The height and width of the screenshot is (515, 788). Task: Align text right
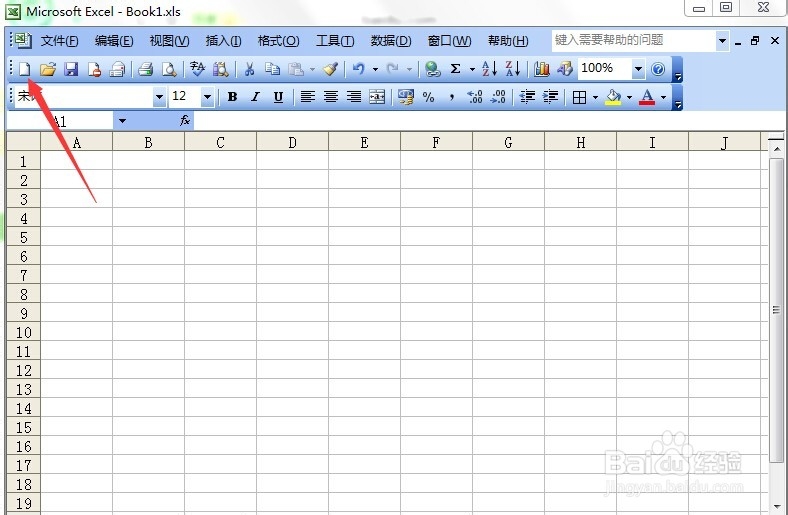pos(354,96)
